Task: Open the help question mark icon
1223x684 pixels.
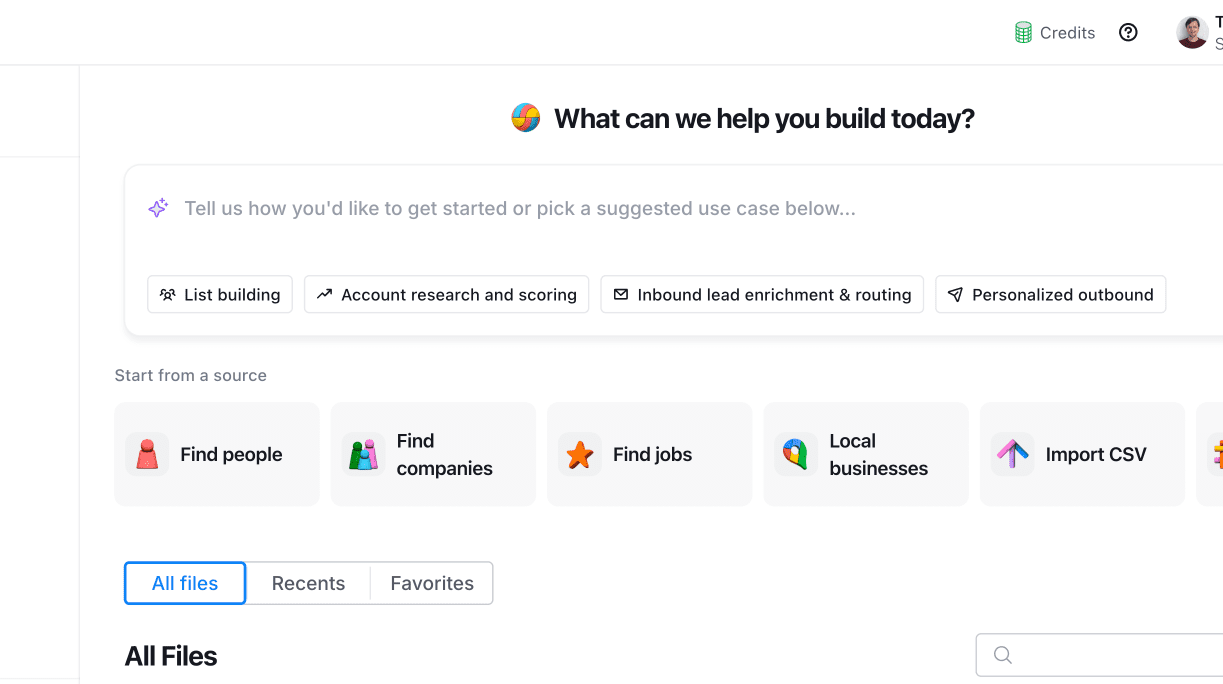Action: coord(1128,33)
